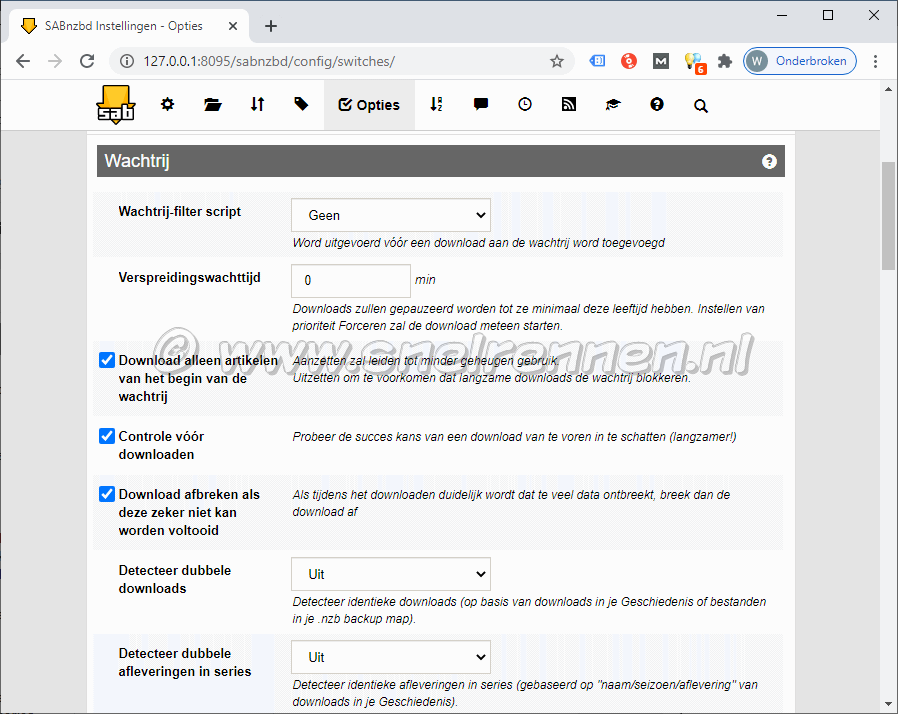Open Notifications speech bubble icon

point(480,104)
